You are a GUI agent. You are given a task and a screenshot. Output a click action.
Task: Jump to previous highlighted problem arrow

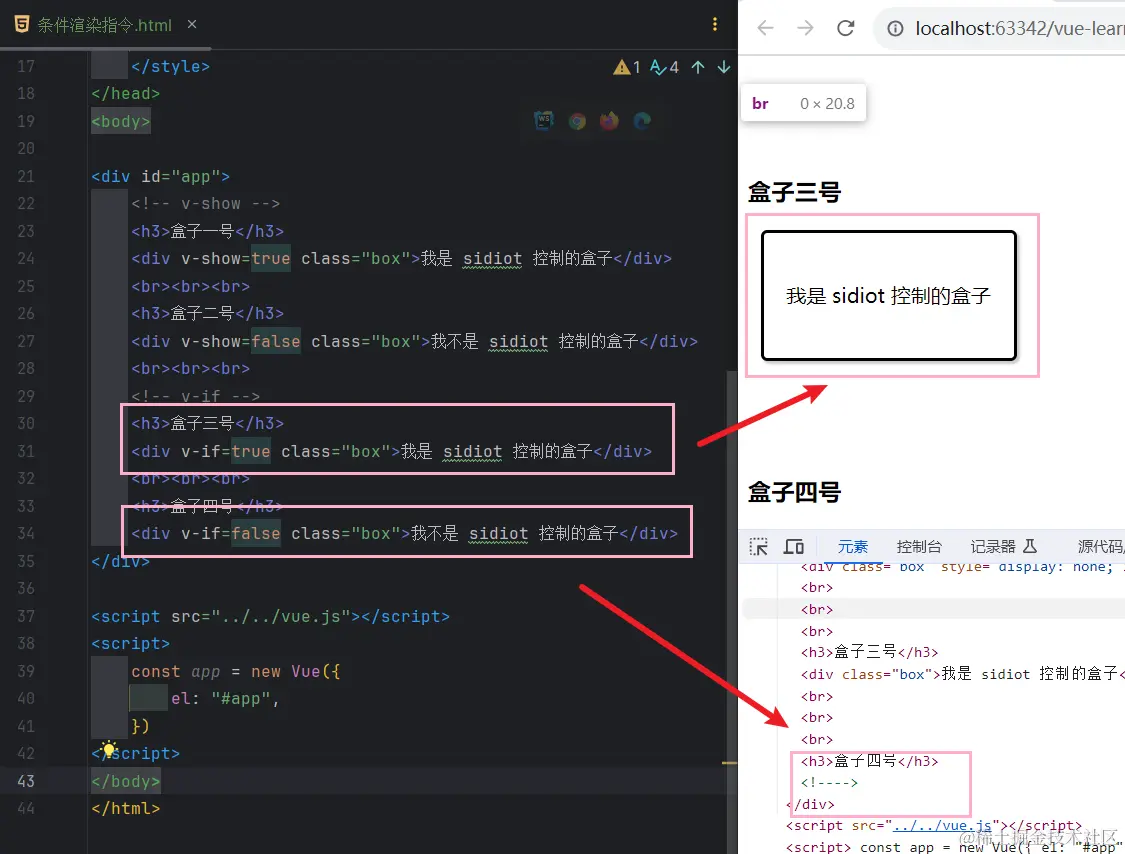pos(698,67)
